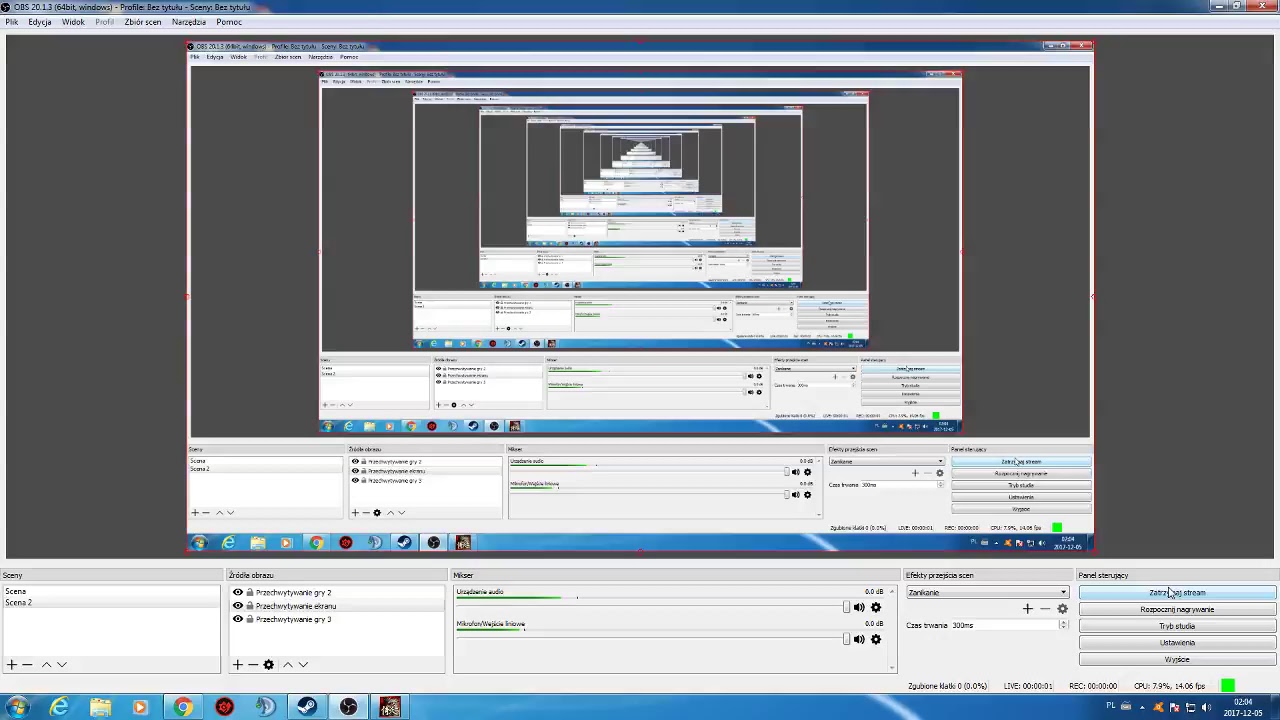1280x720 pixels.
Task: Select Scena 2 in the scenes list
Action: [110, 603]
